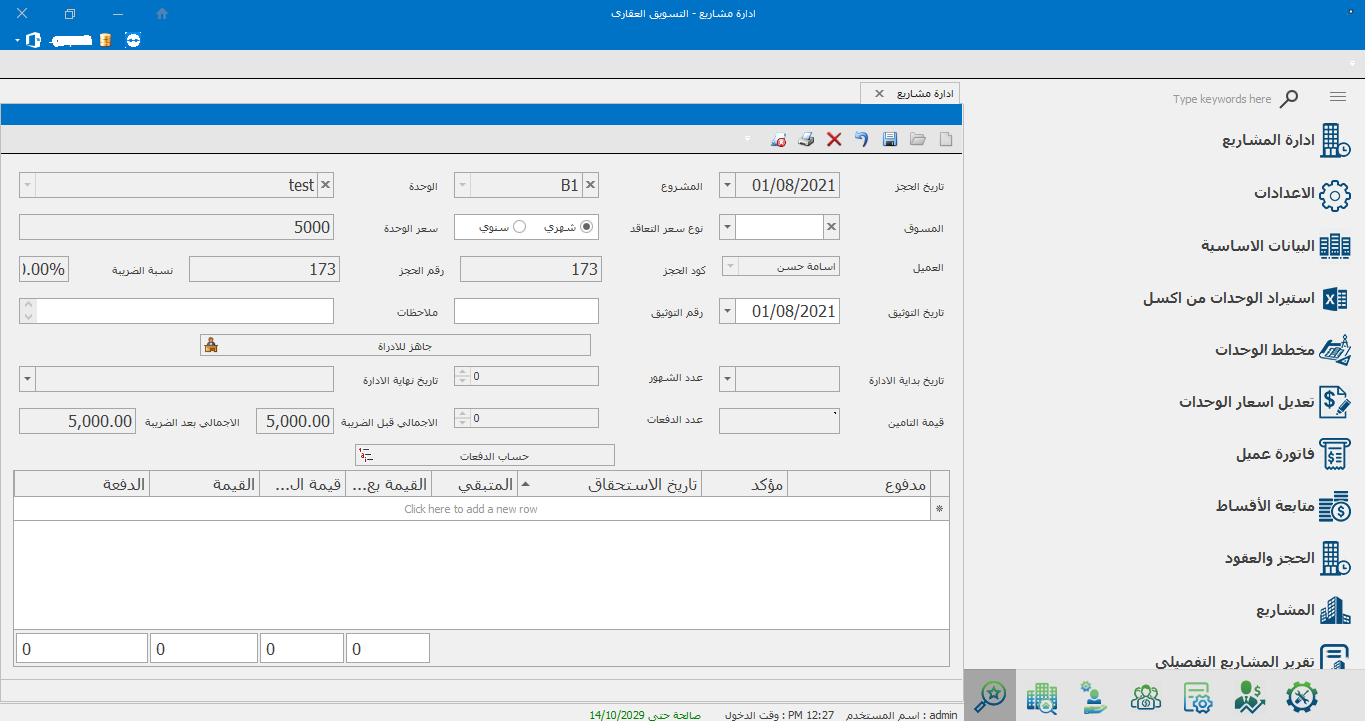Click the search magnifier icon beside keywords box

(x=1290, y=98)
